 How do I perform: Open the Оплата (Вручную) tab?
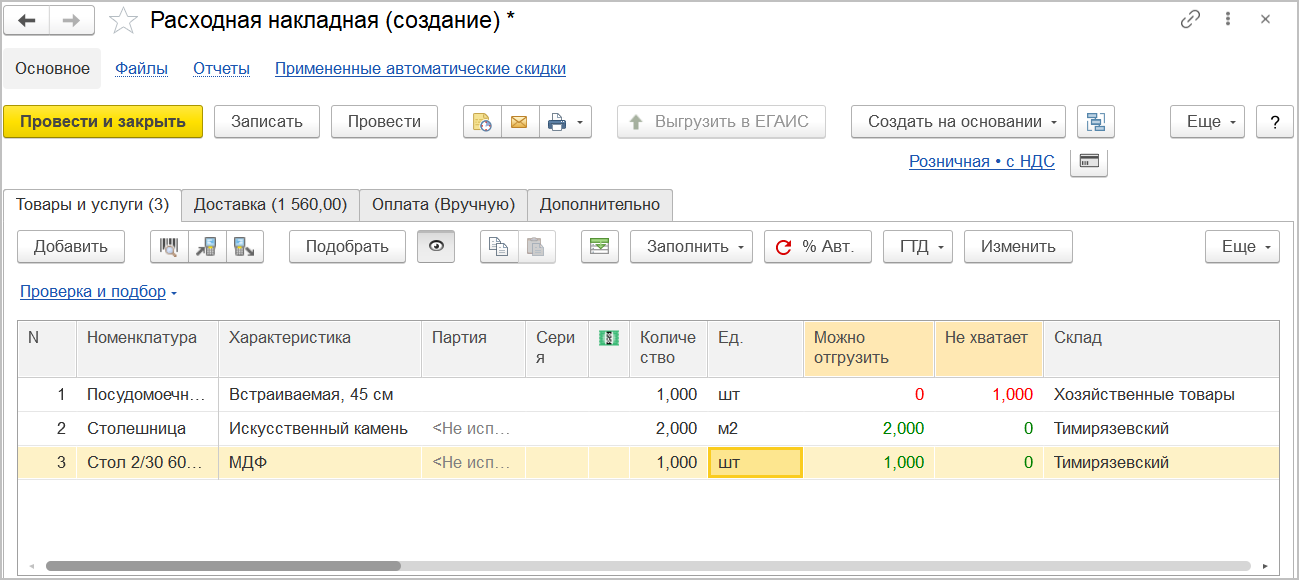(443, 205)
